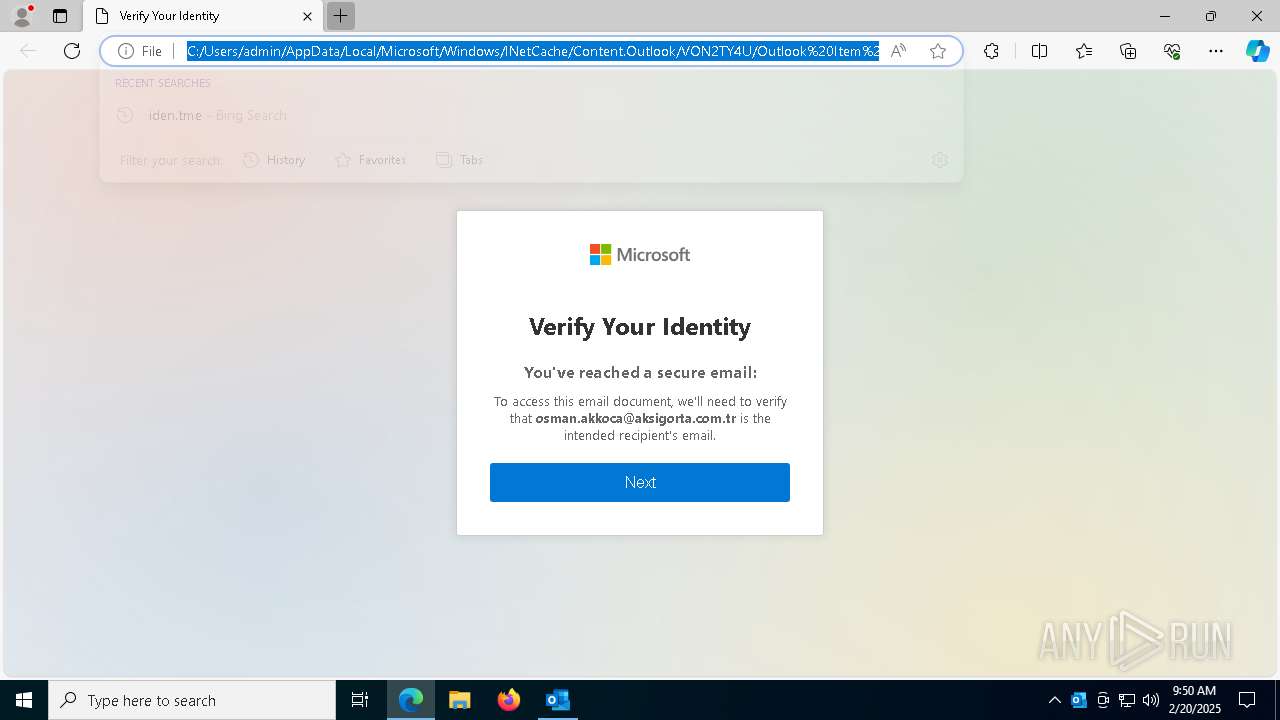Show hidden tray icons chevron
This screenshot has width=1280, height=720.
[1055, 700]
